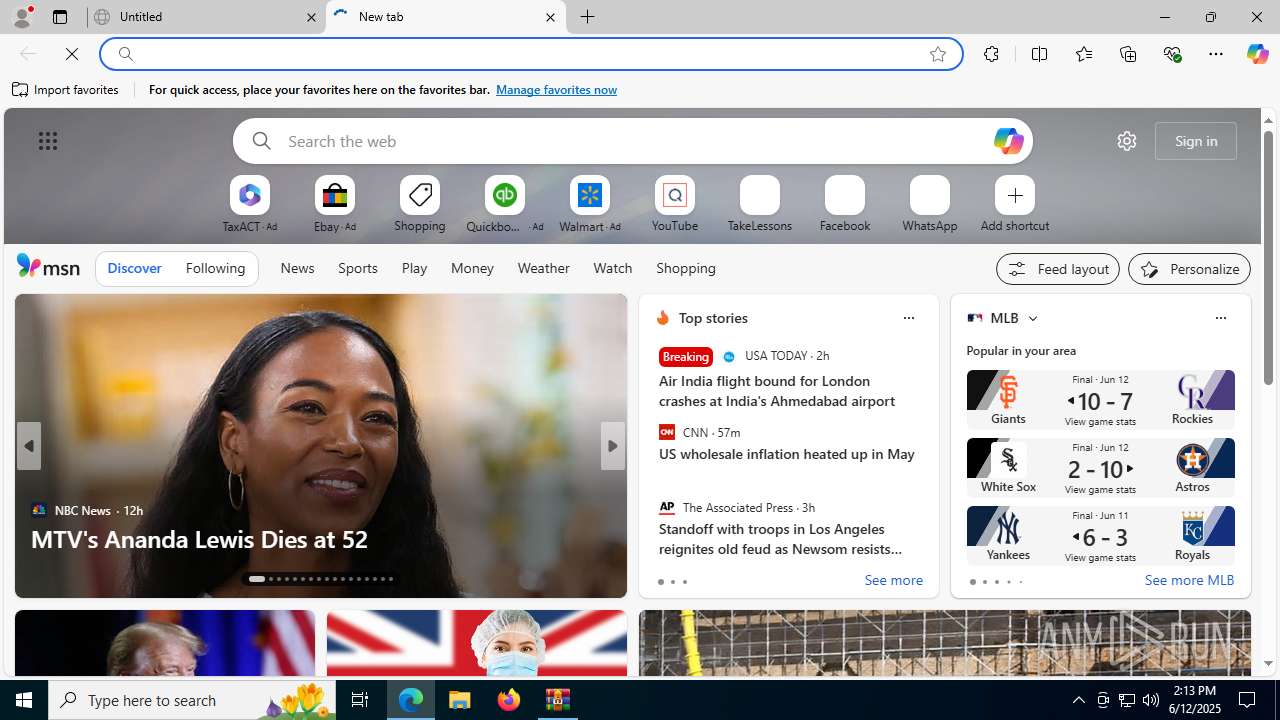Open Settings and more ellipsis menu

click(1215, 54)
